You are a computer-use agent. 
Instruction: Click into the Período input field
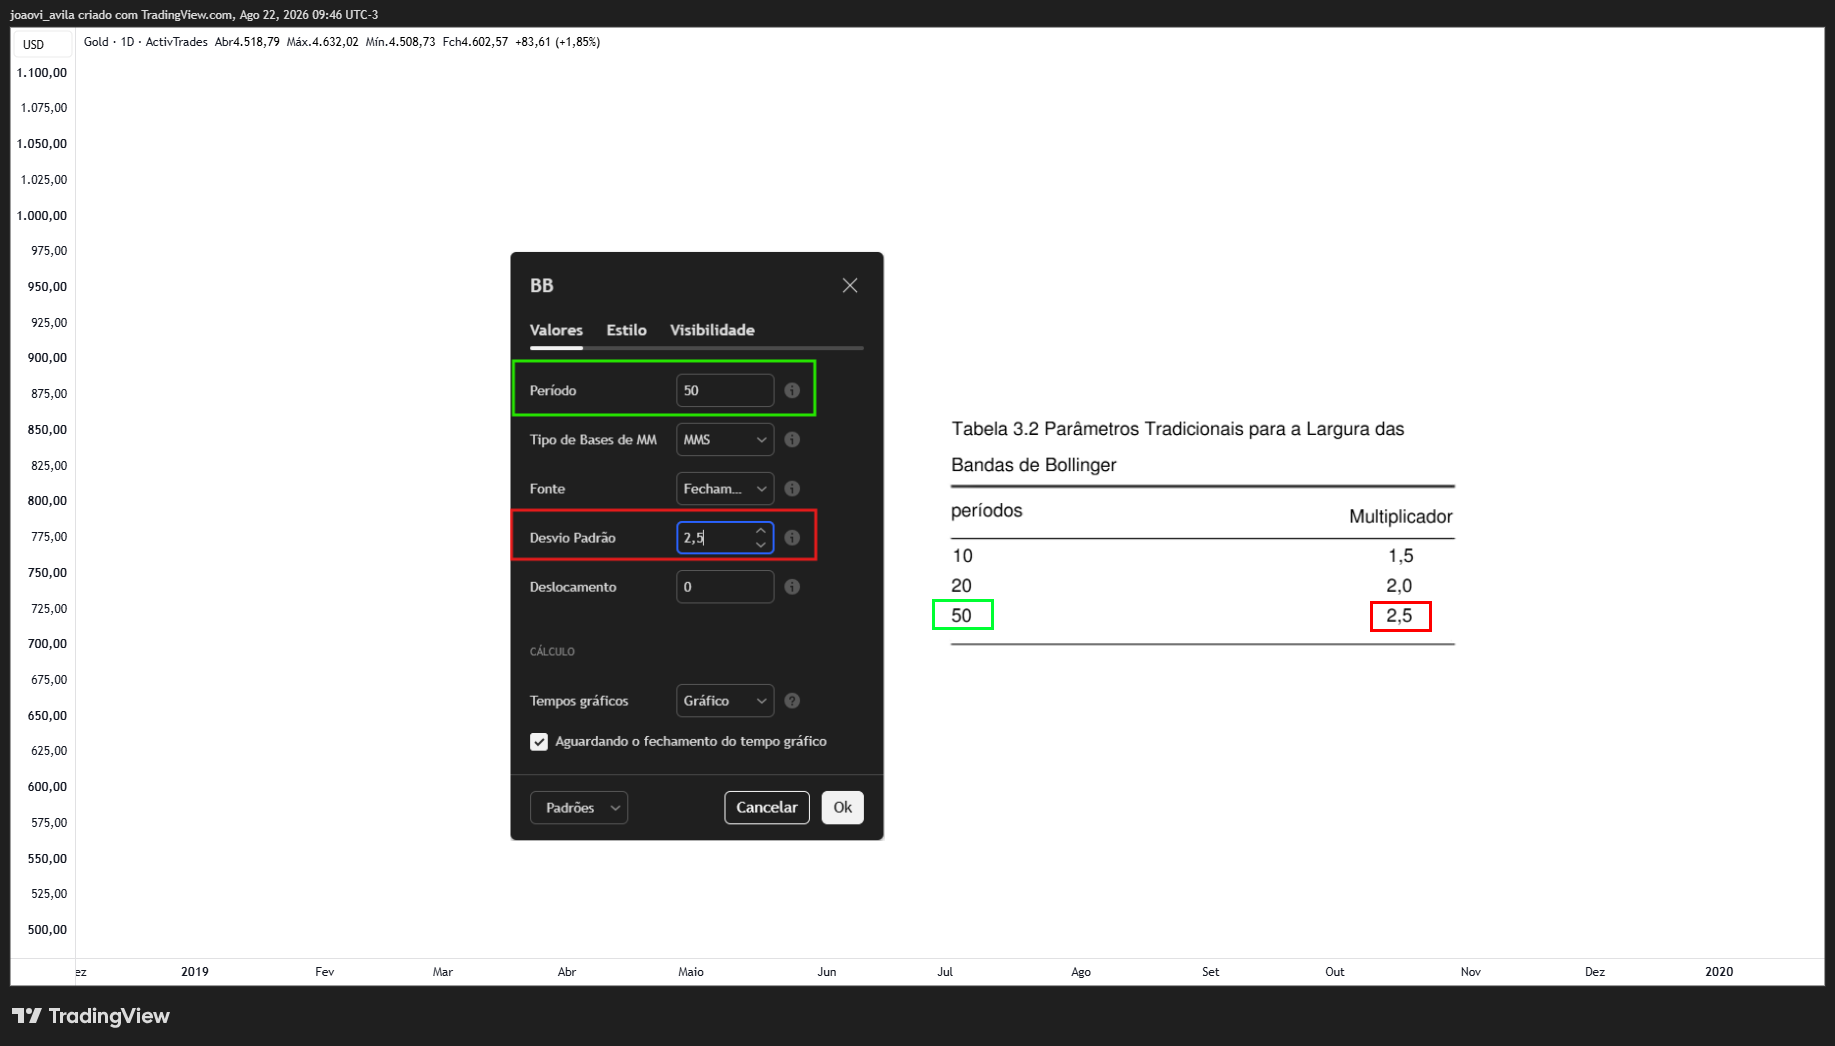[x=725, y=391]
